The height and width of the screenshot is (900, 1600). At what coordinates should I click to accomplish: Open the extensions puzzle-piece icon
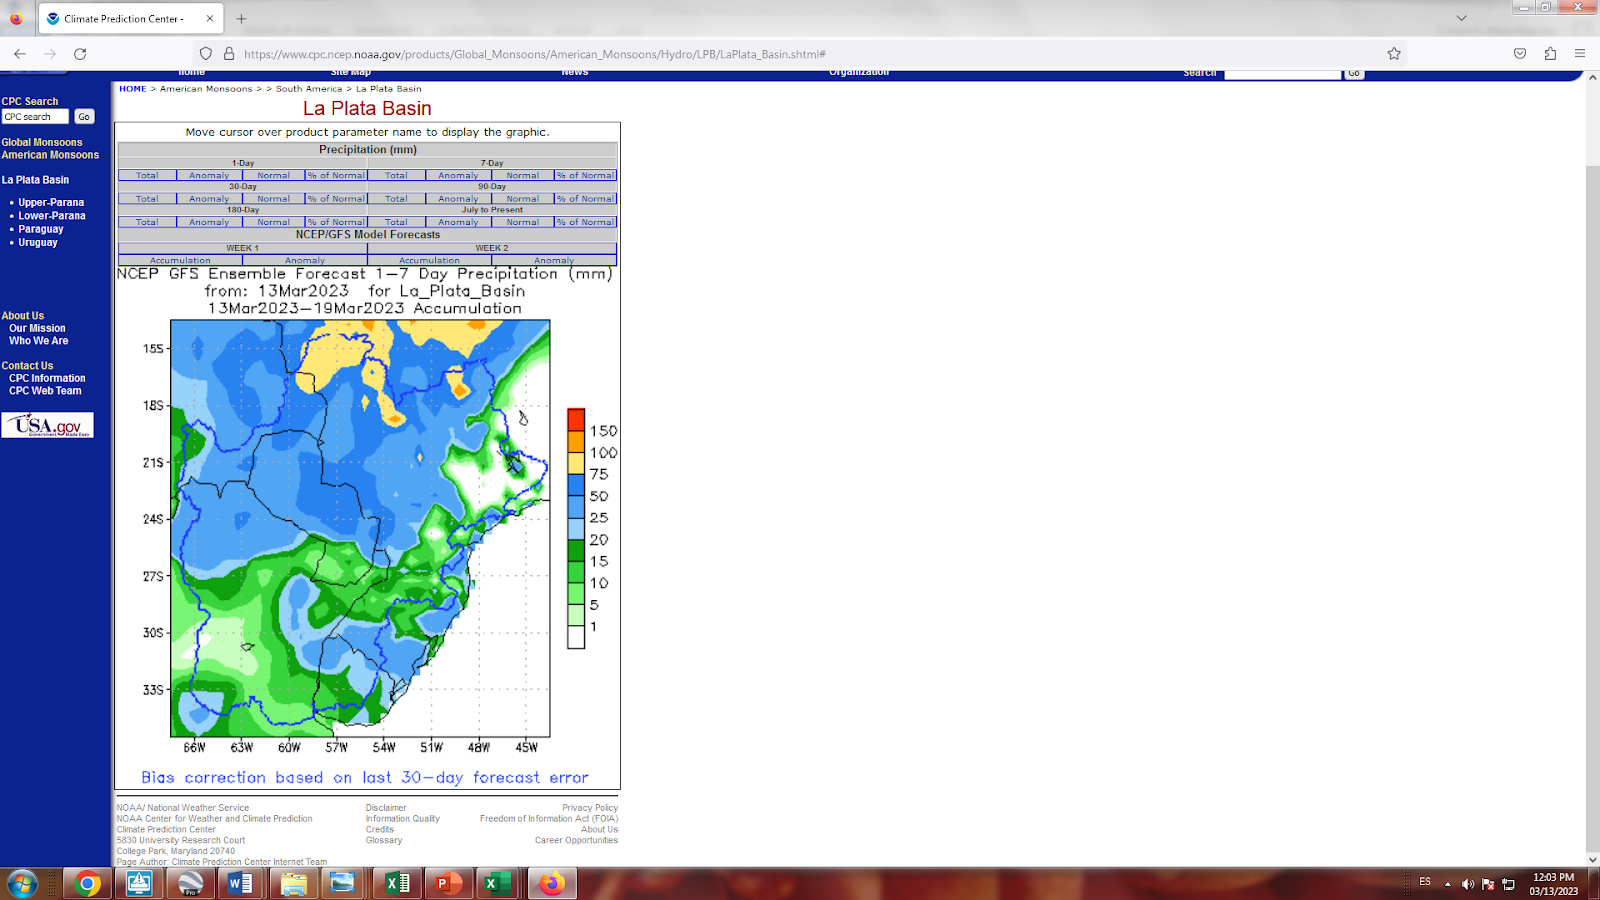pyautogui.click(x=1550, y=54)
